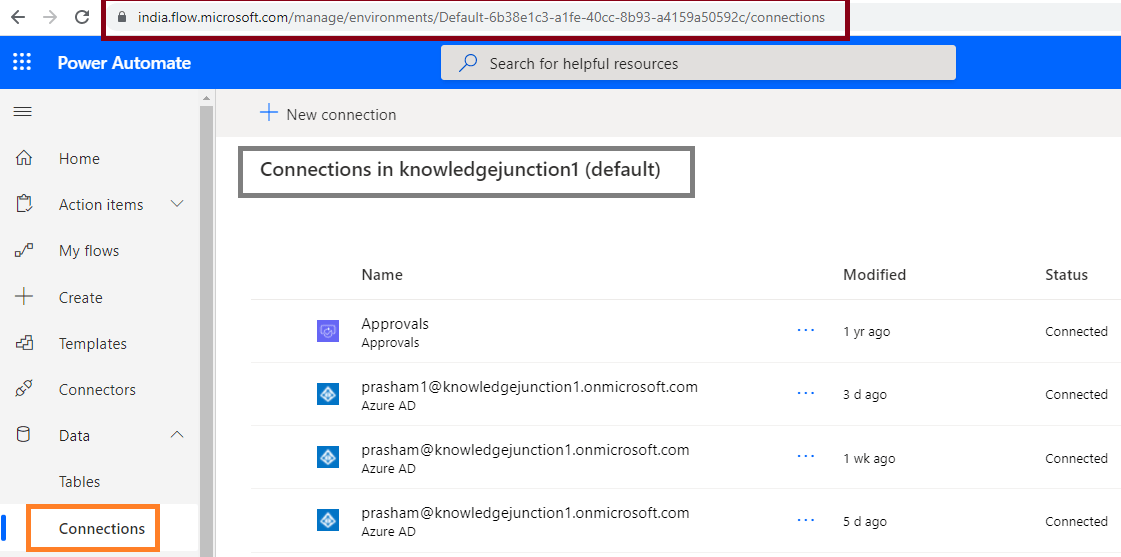Collapse the navigation with hamburger icon

(23, 112)
